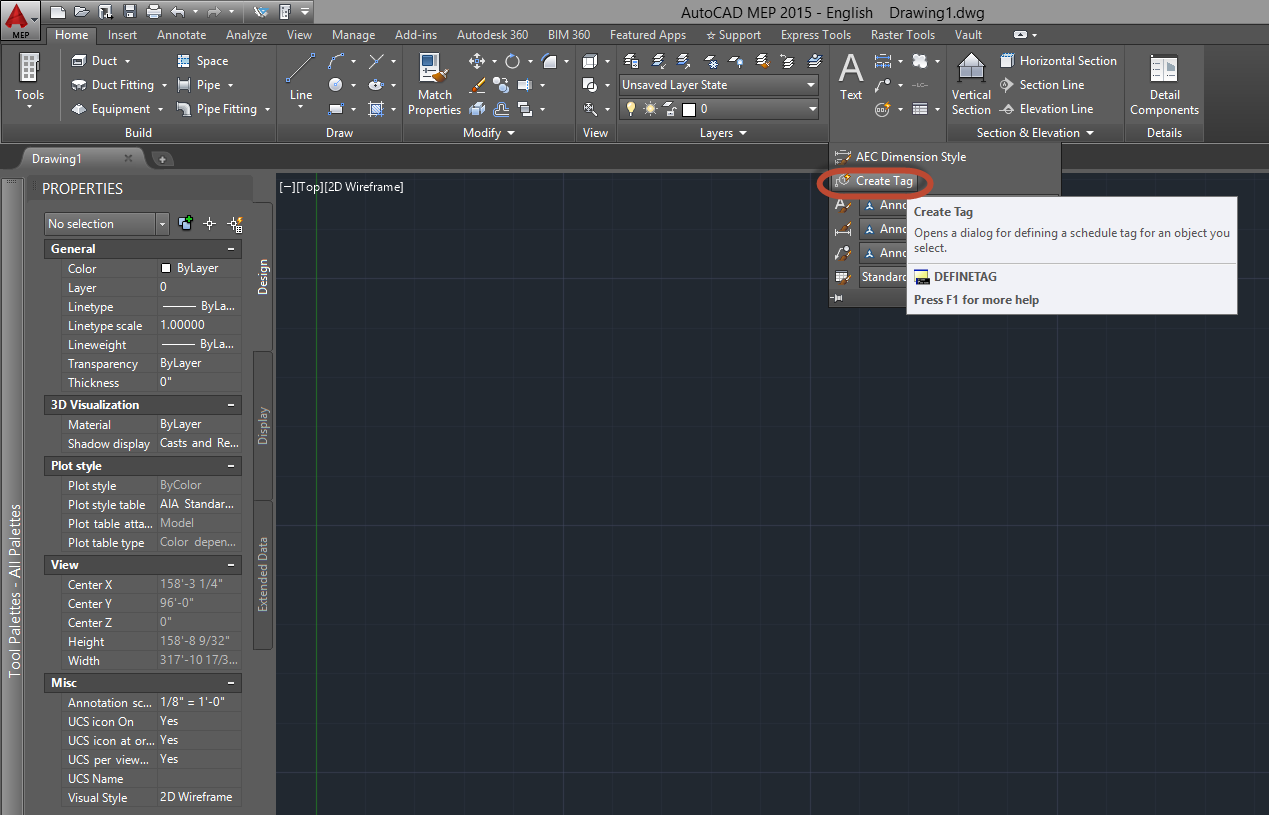Expand the Duct Fitting dropdown
Screen dimensions: 1269x815
pos(164,85)
